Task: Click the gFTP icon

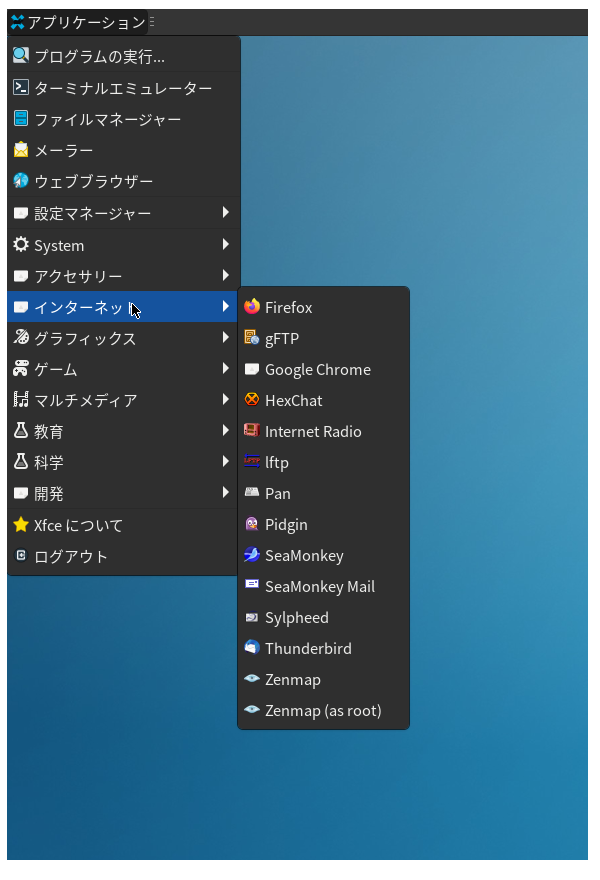Action: coord(252,337)
